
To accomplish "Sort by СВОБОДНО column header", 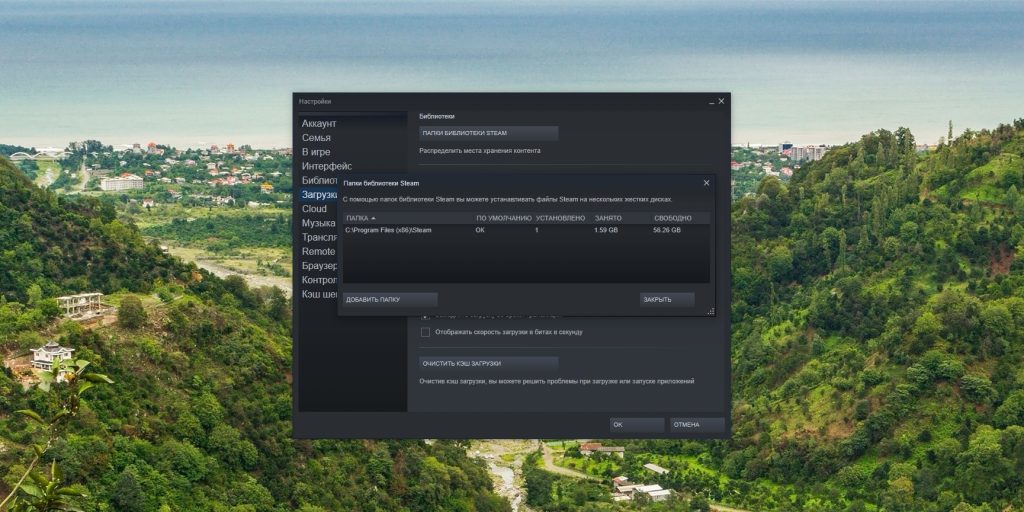I will pyautogui.click(x=672, y=217).
